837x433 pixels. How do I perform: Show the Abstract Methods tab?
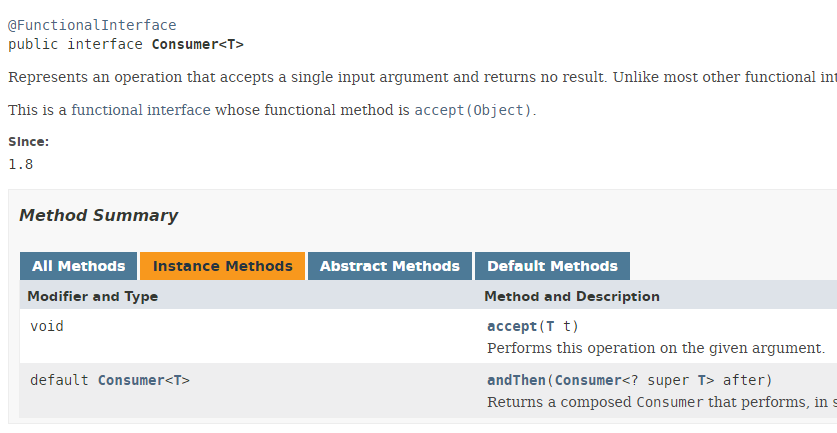[x=389, y=266]
